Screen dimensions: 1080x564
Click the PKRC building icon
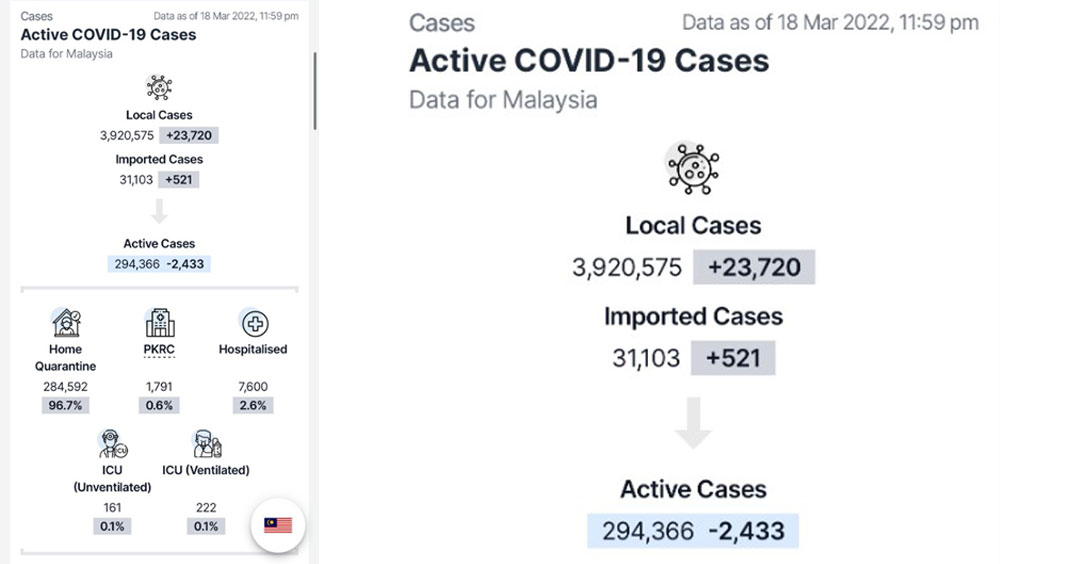click(159, 322)
